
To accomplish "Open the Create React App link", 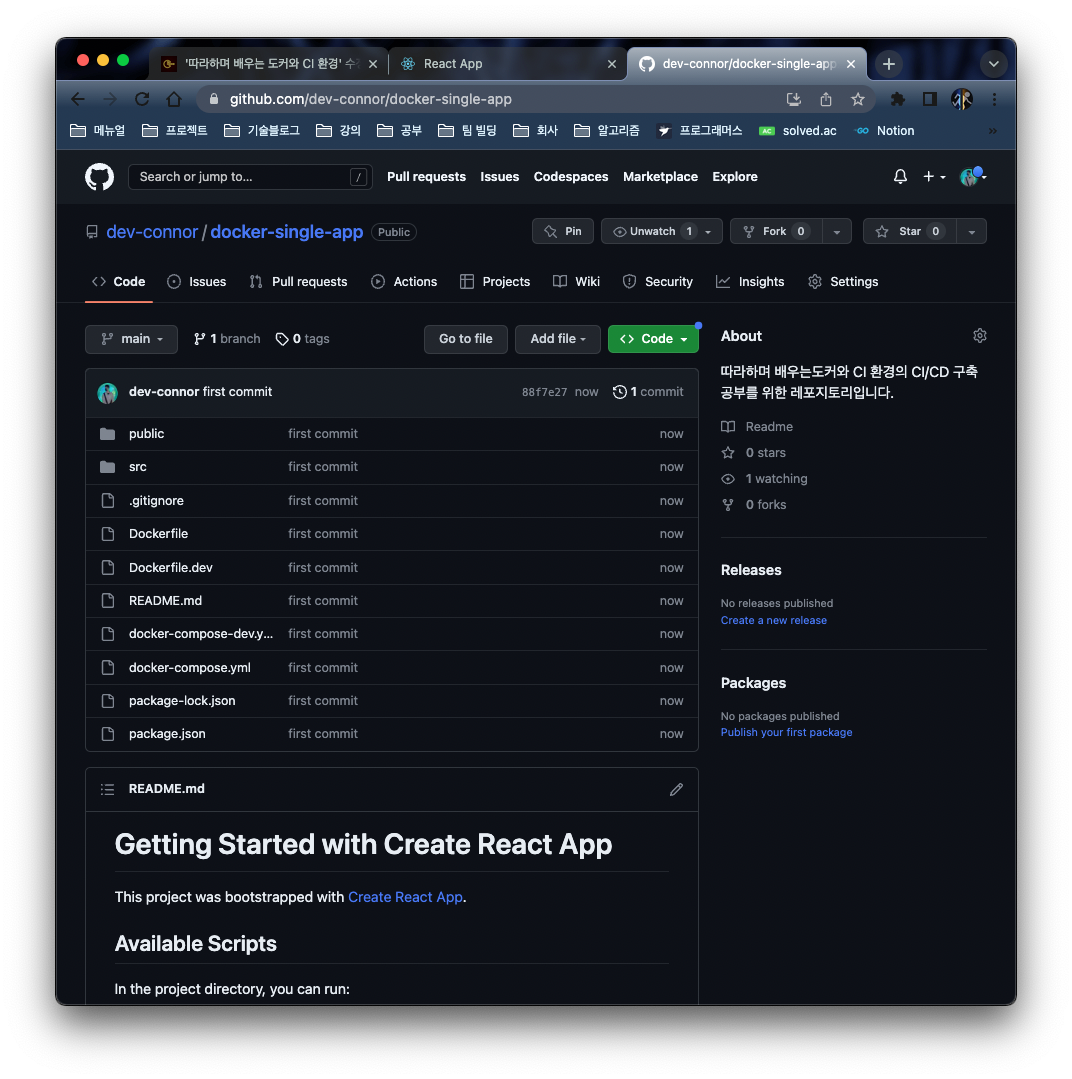I will (405, 897).
